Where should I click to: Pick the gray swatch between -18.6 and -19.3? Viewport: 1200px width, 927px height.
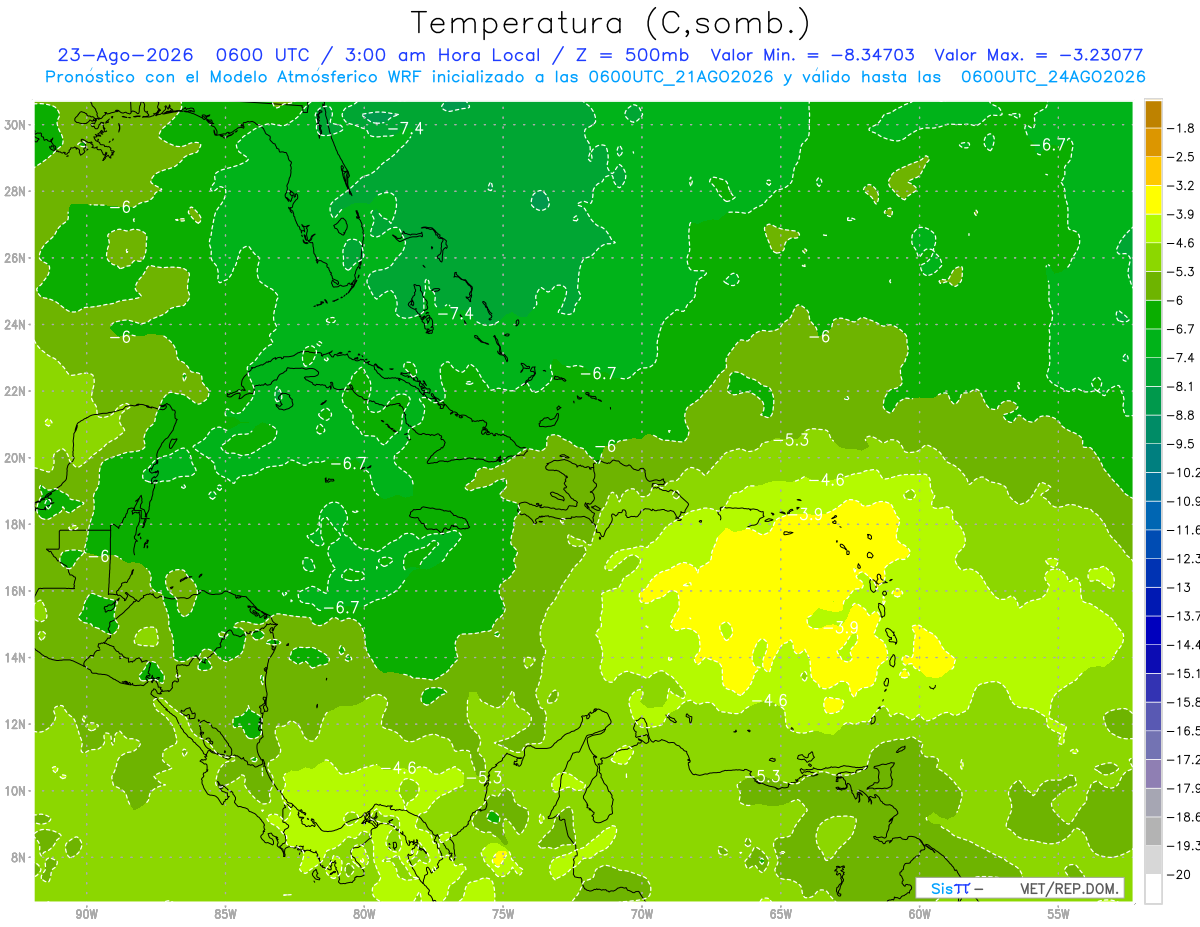(x=1153, y=831)
